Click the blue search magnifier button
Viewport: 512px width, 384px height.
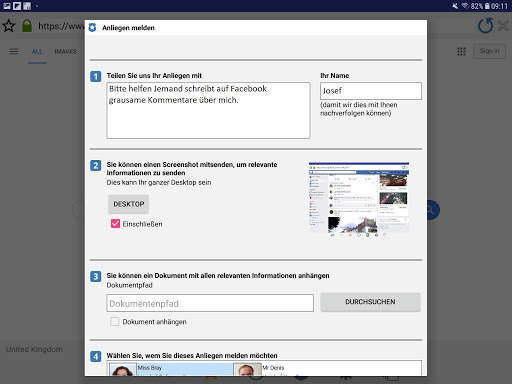[433, 210]
